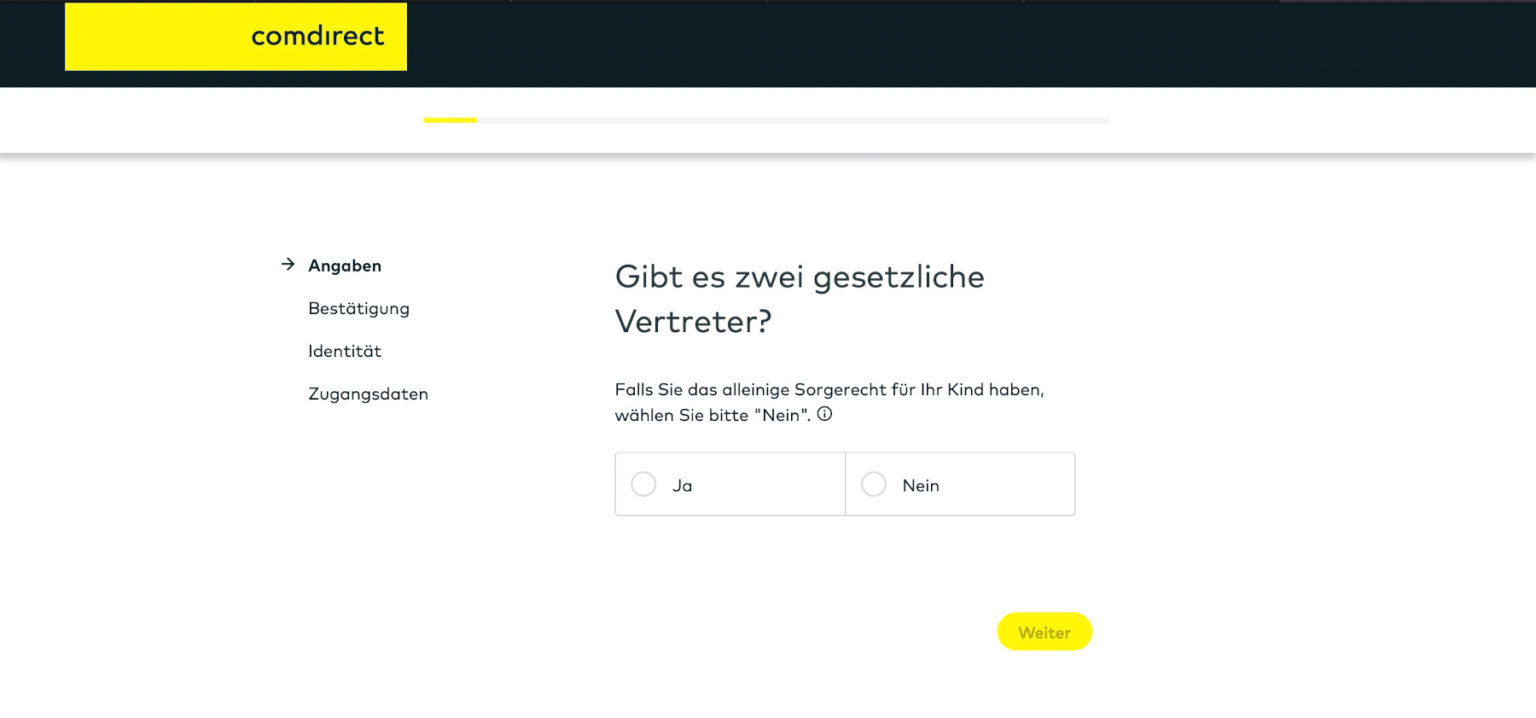Screen dimensions: 1536x718
Task: Click empty space inside the Ja option box
Action: coord(770,485)
